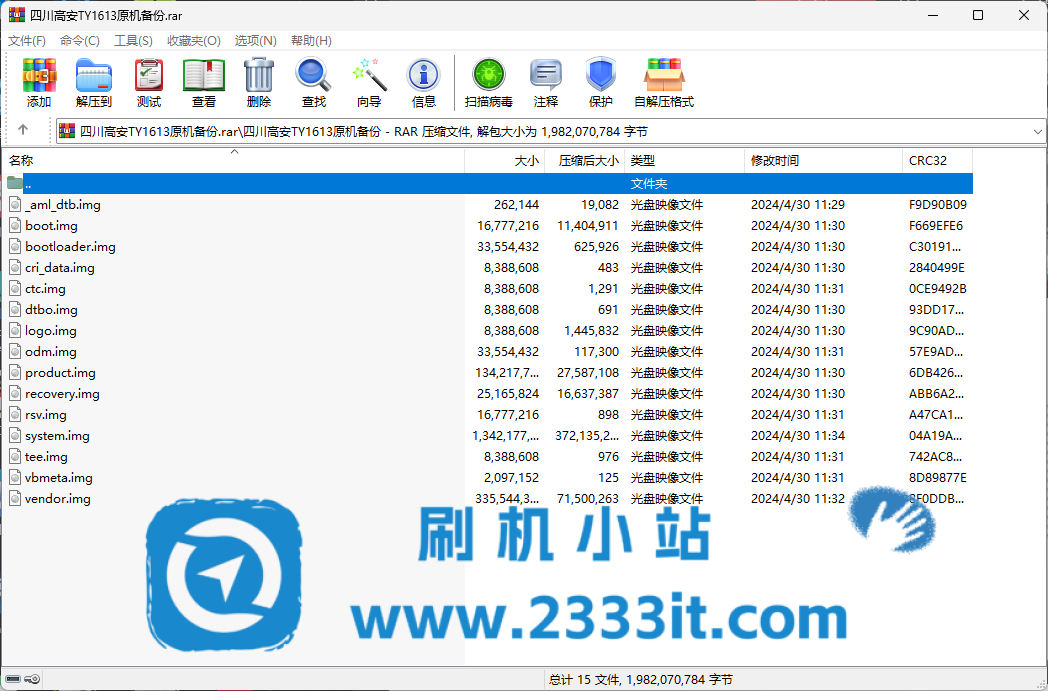Show archive Info (信息) icon
Viewport: 1048px width, 691px height.
424,82
